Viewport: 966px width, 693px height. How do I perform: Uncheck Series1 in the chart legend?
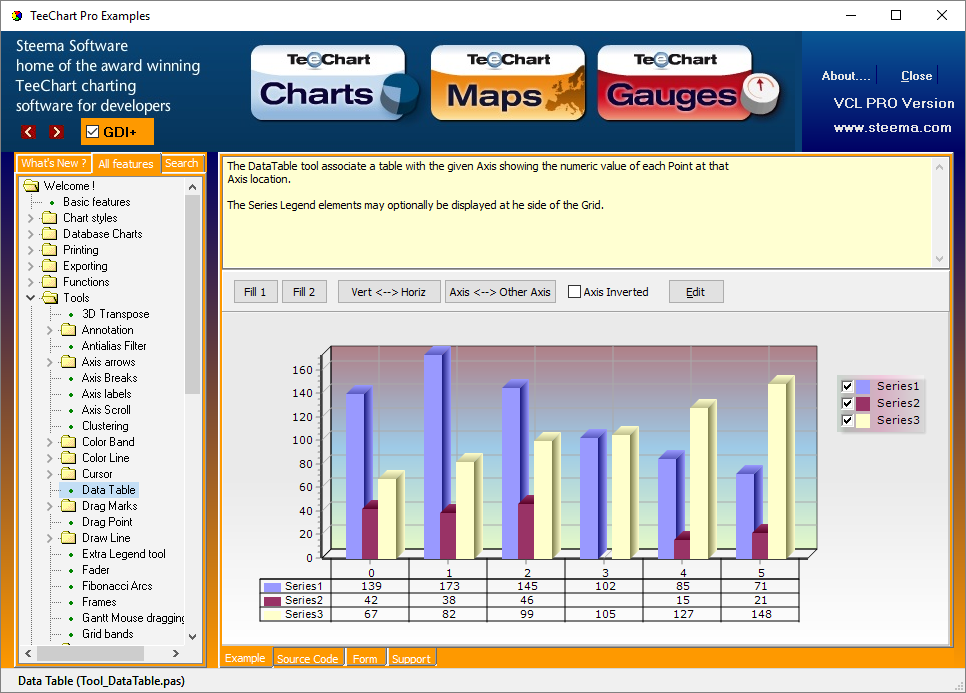847,386
